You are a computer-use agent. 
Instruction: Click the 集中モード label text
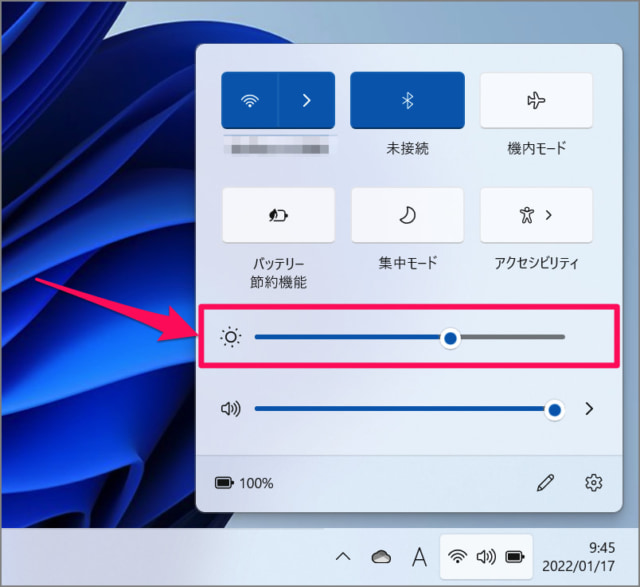pos(407,263)
